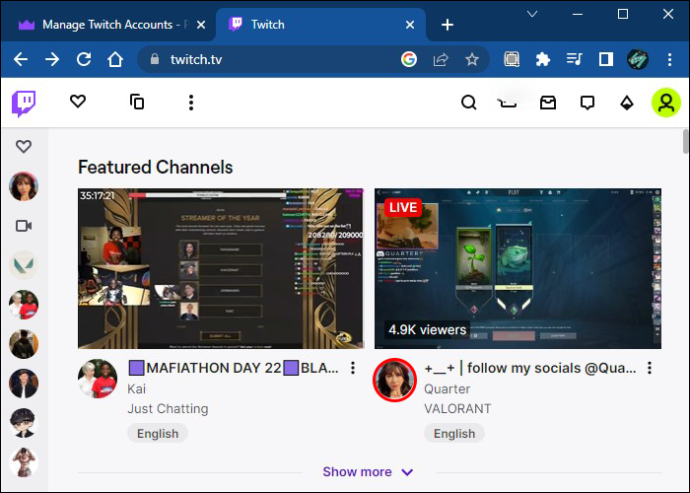Click English tag under Quarter's stream
This screenshot has width=690, height=493.
click(x=454, y=434)
